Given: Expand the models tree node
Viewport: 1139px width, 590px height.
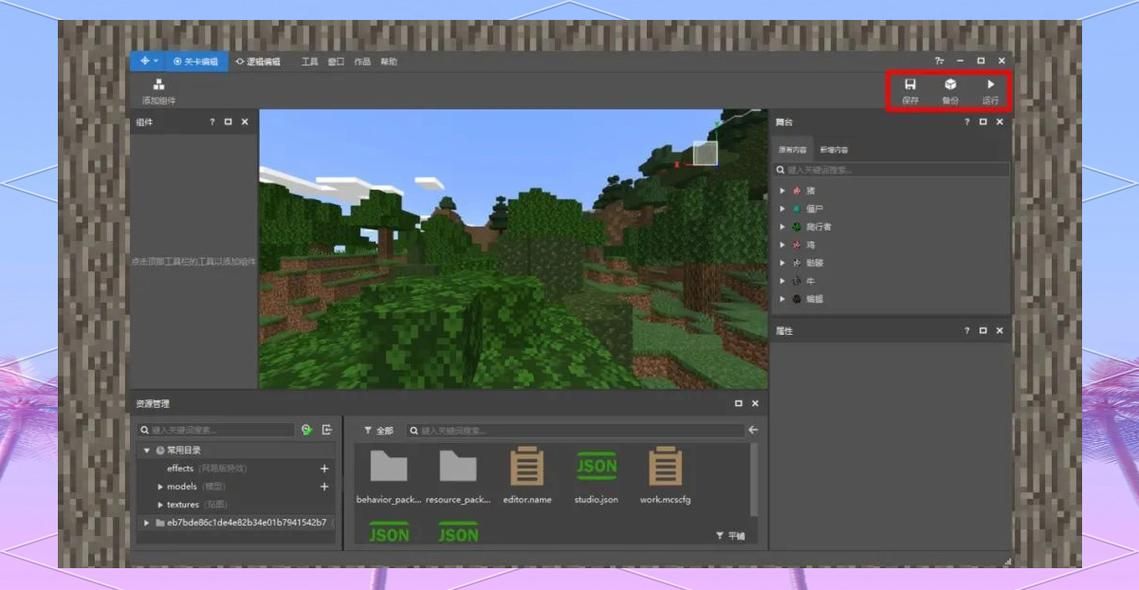Looking at the screenshot, I should [x=161, y=487].
